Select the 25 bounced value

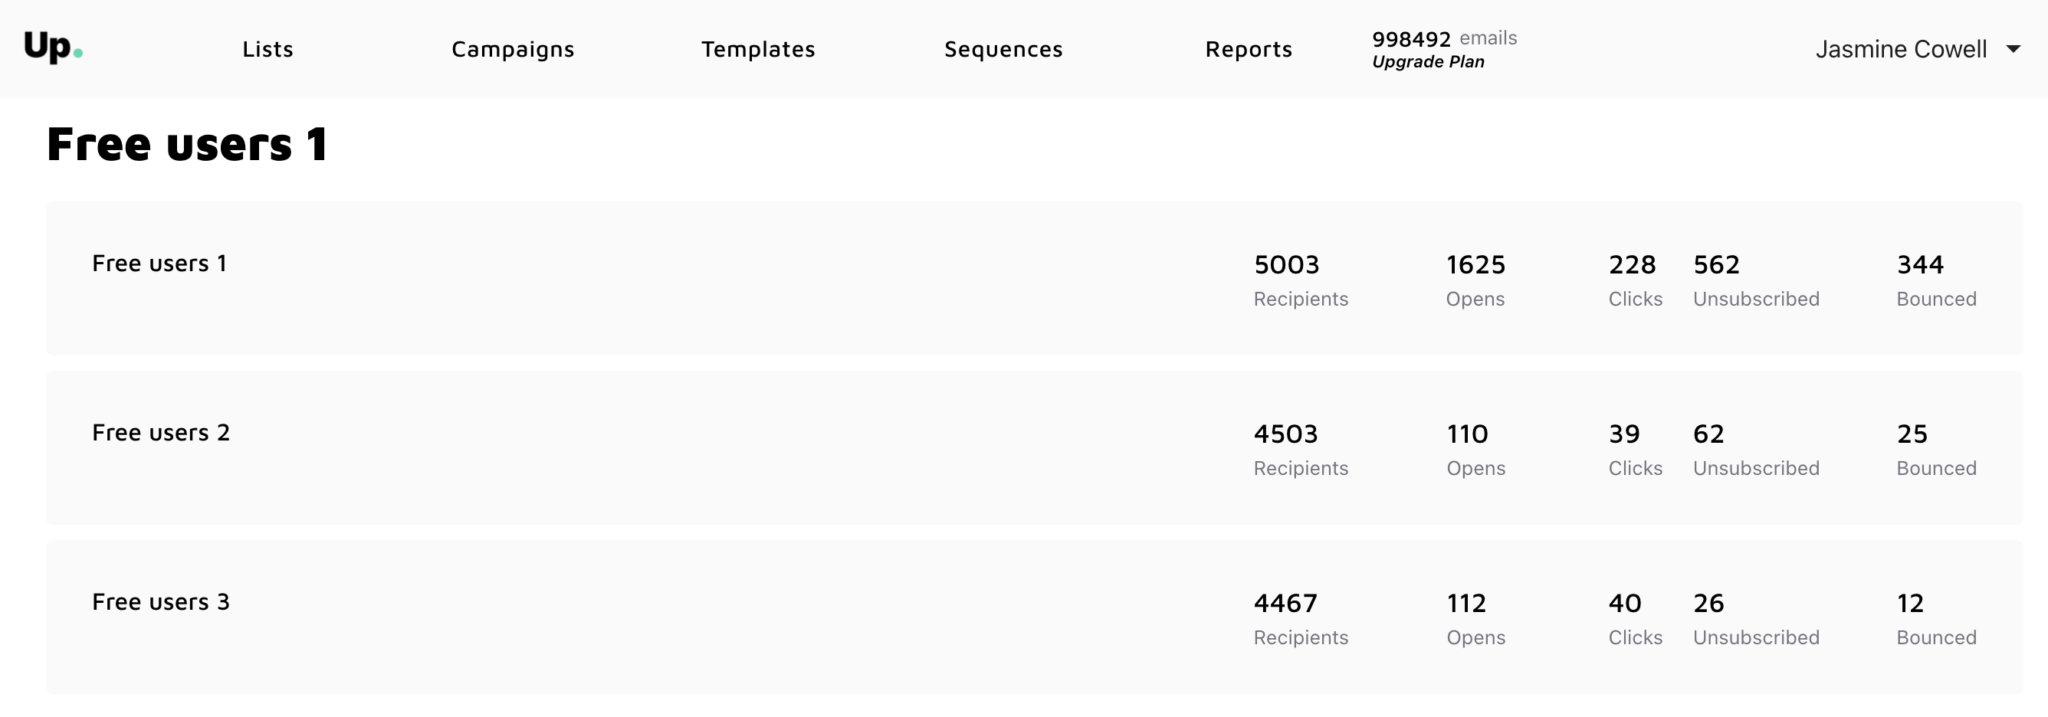[1912, 434]
